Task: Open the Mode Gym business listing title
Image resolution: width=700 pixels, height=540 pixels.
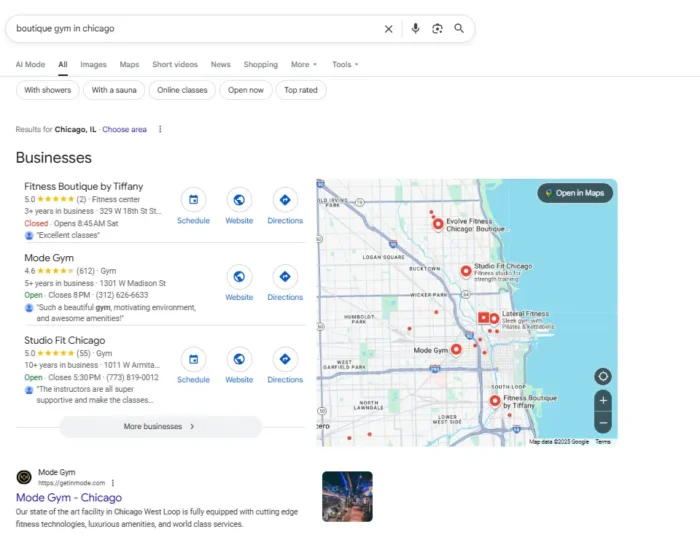Action: coord(49,258)
